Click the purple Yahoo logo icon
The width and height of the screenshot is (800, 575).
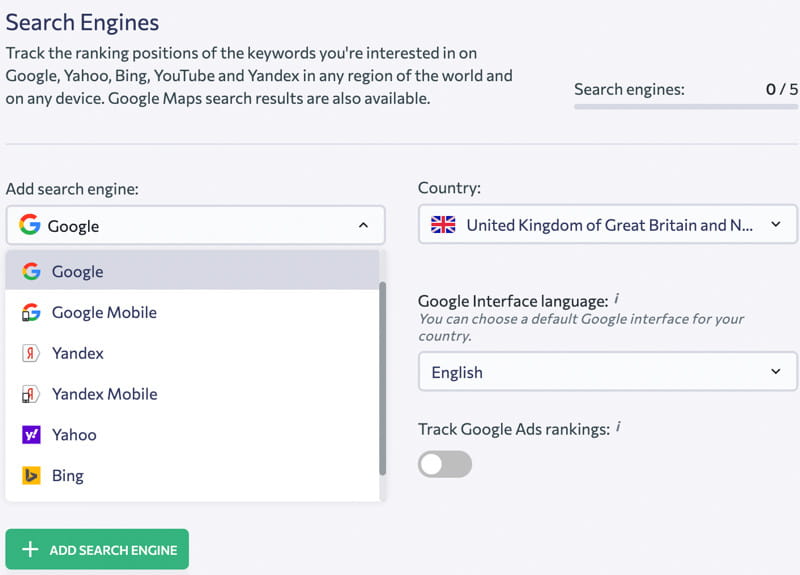tap(31, 435)
